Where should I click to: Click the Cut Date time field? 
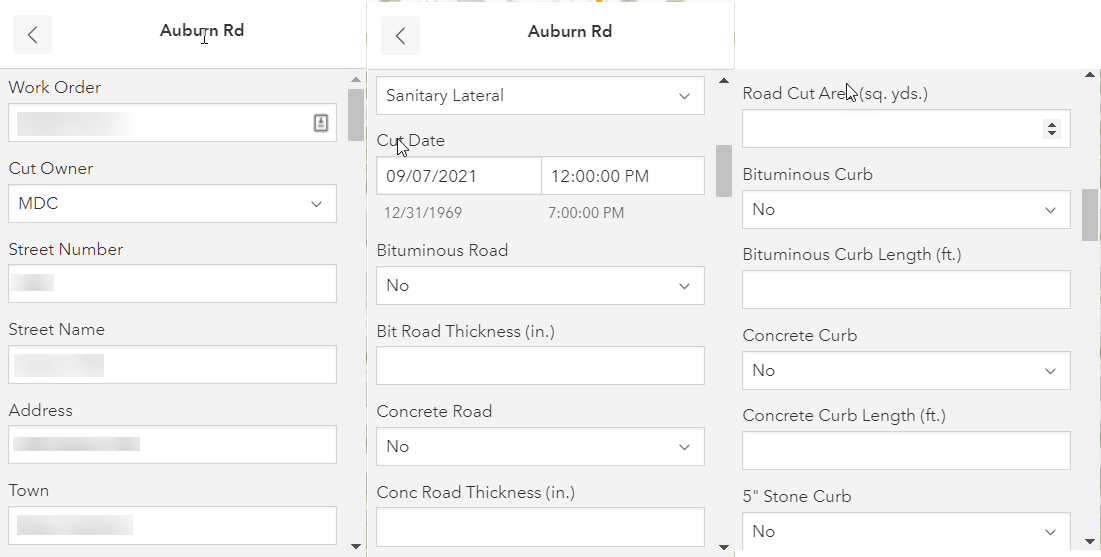click(x=622, y=176)
